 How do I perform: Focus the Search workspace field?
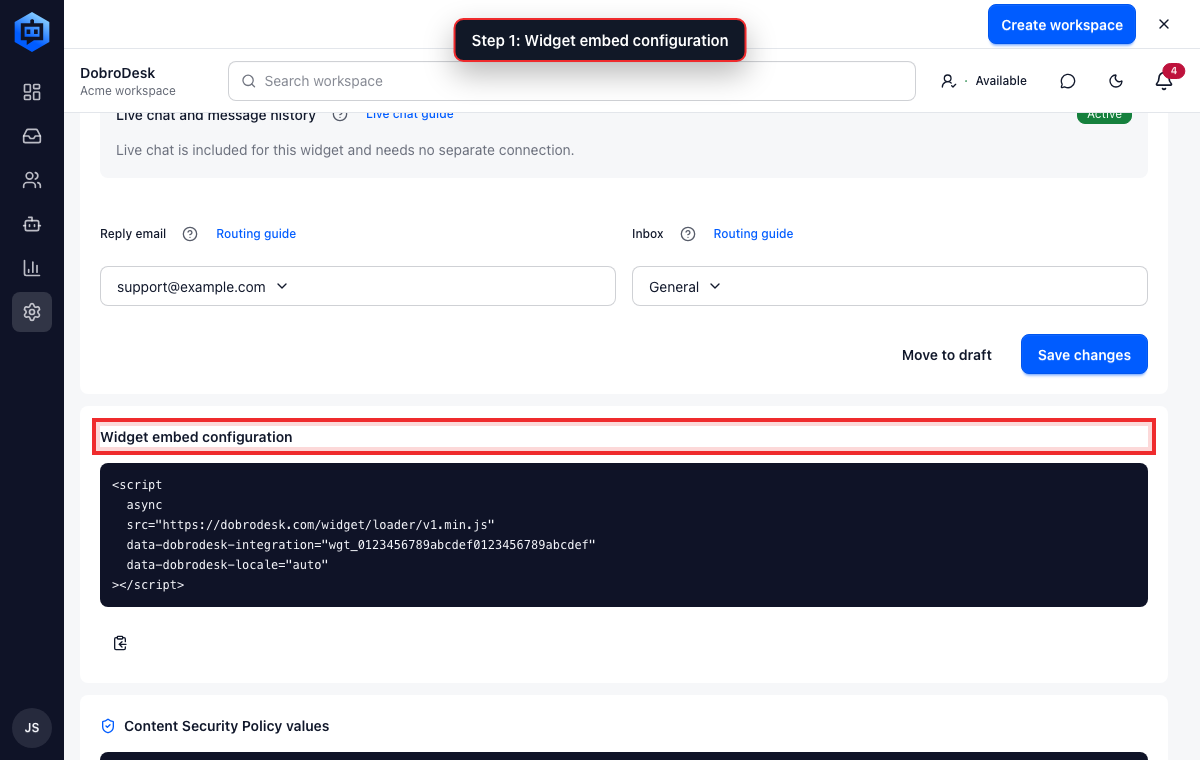pos(572,81)
